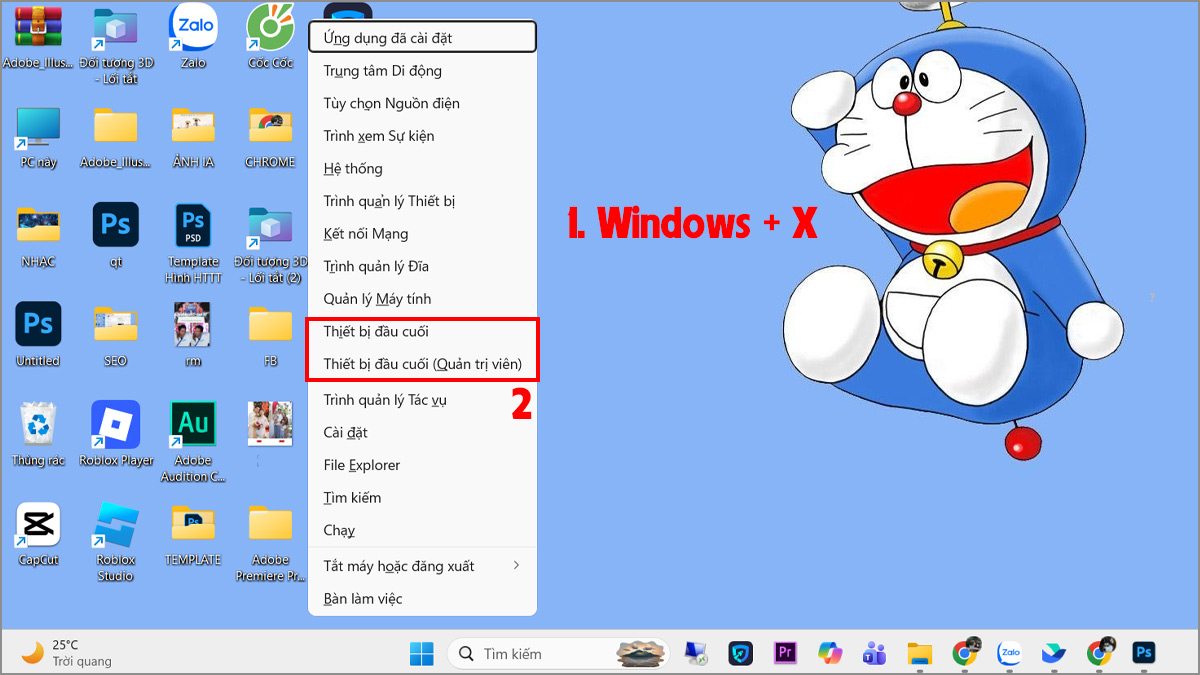Image resolution: width=1200 pixels, height=675 pixels.
Task: Open Thiết bị đầu cuối (Quản trị viên)
Action: [x=422, y=364]
